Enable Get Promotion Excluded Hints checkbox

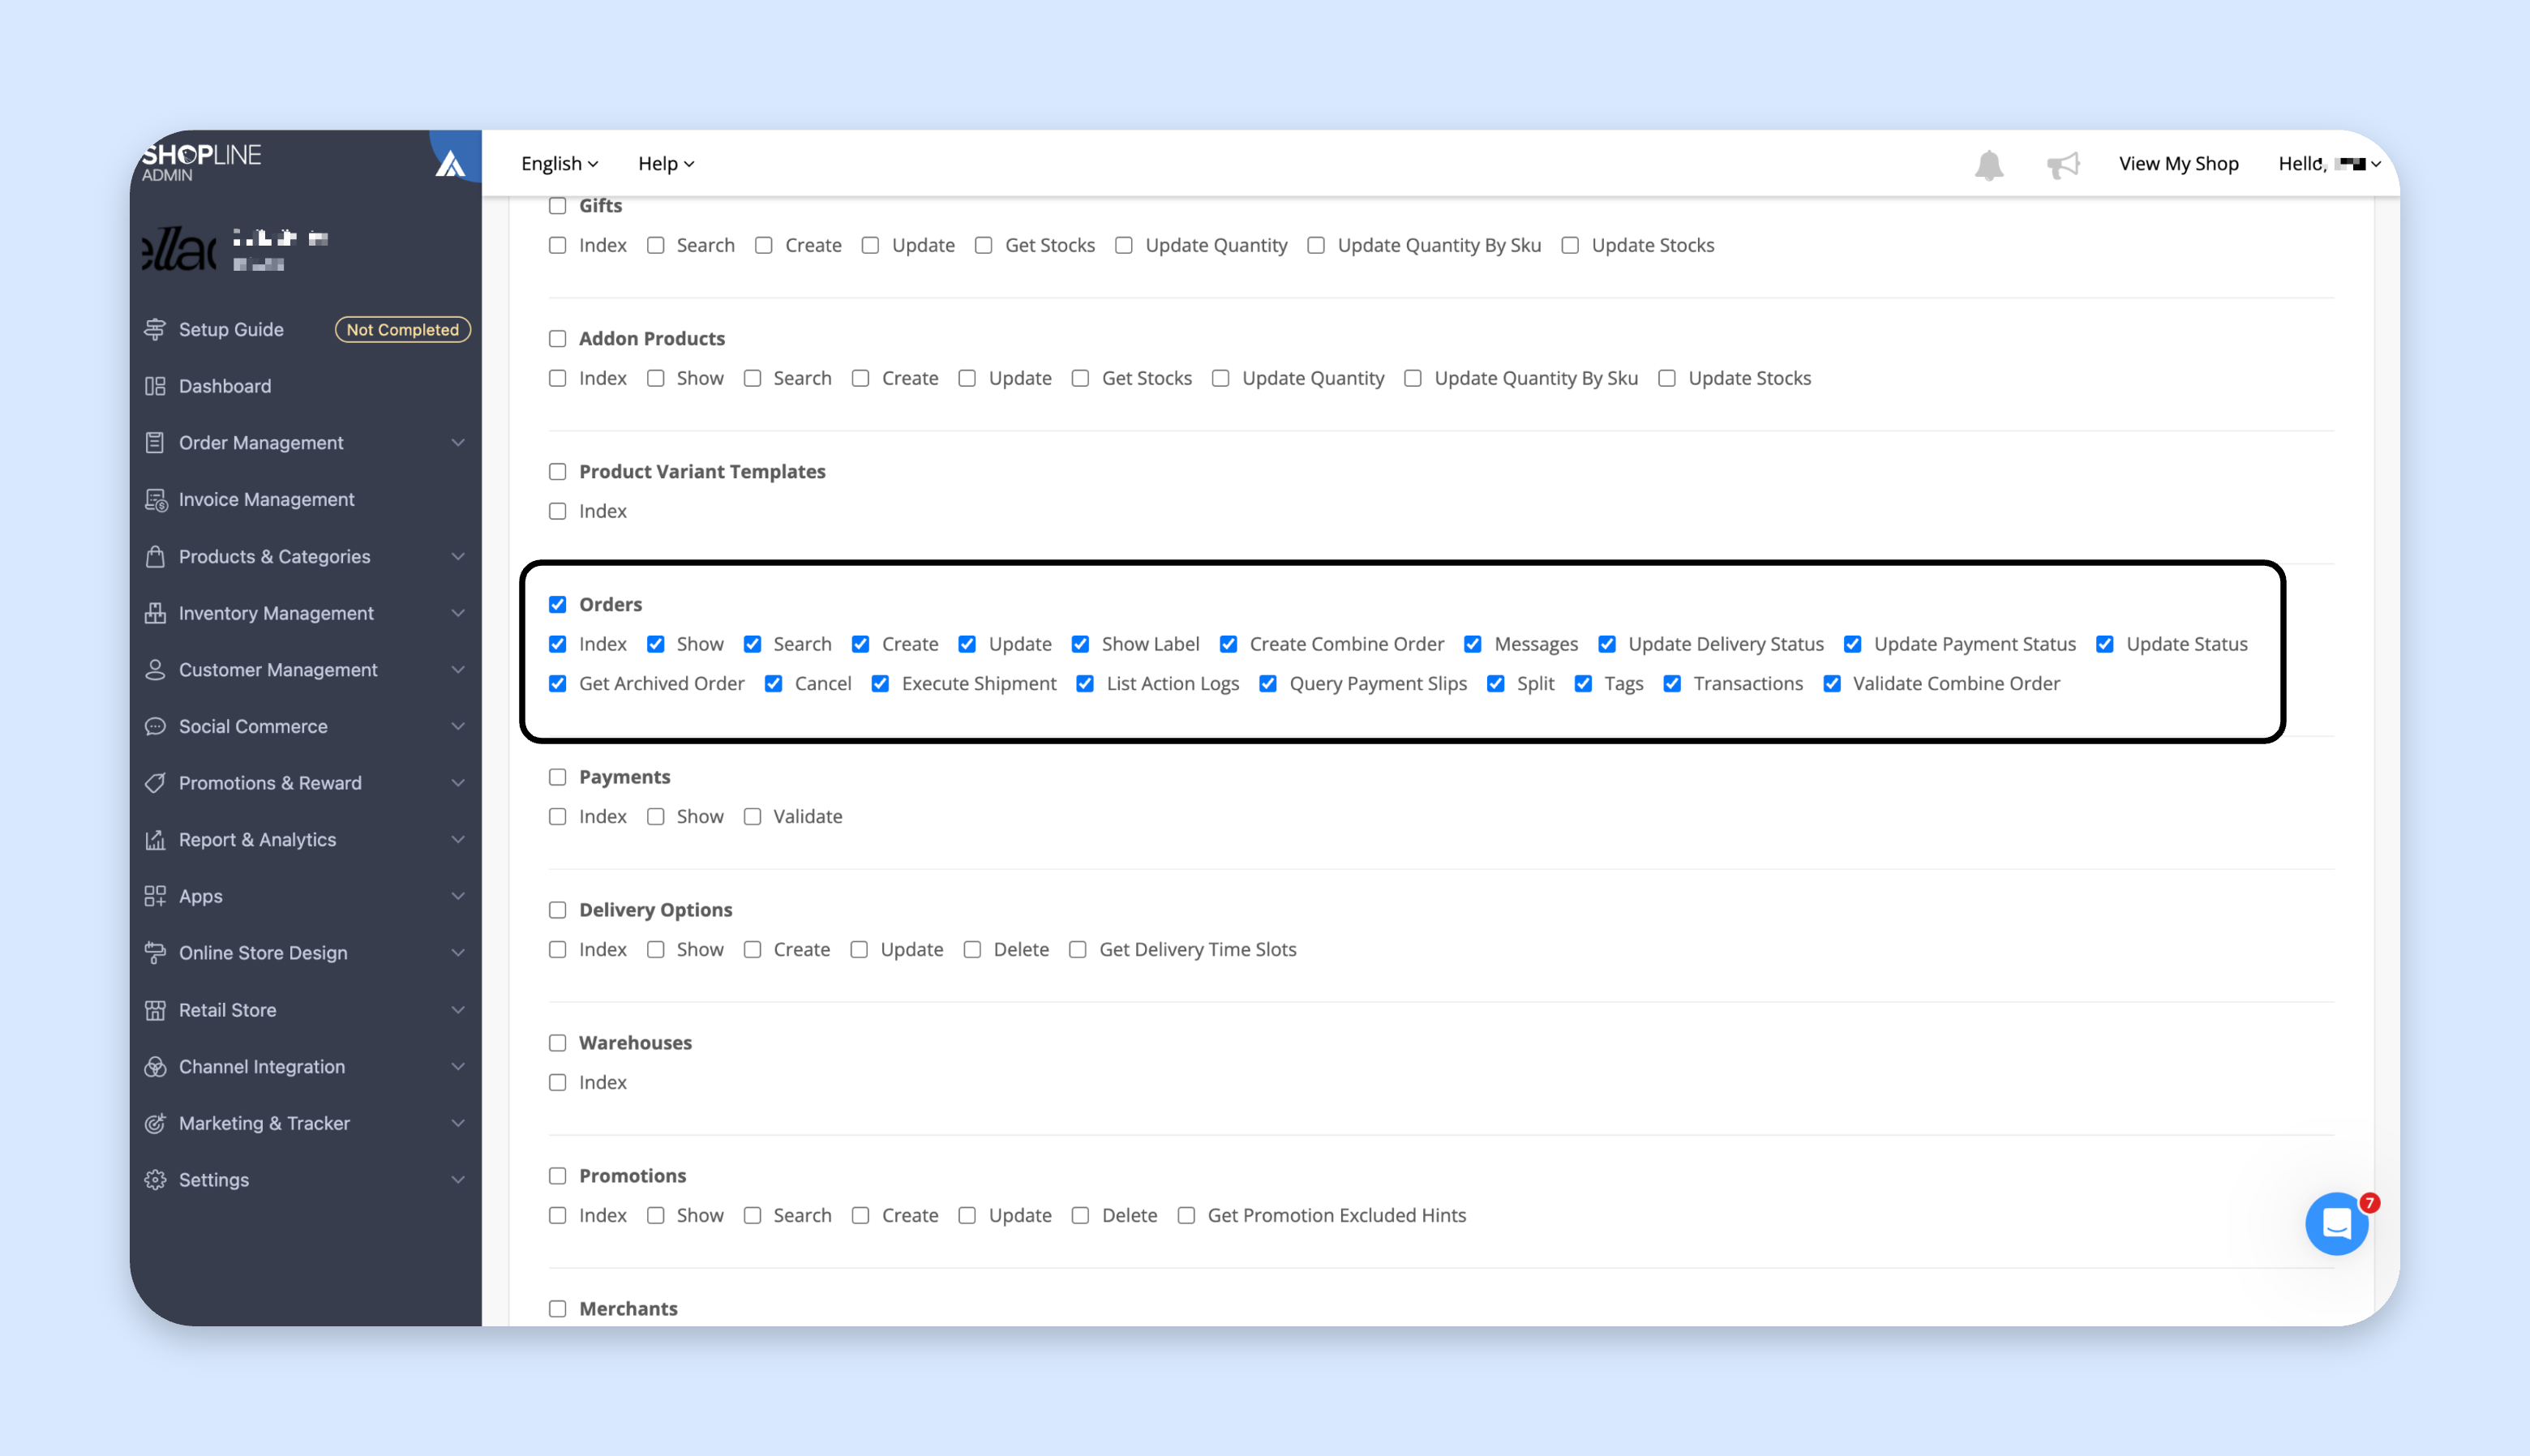1187,1216
